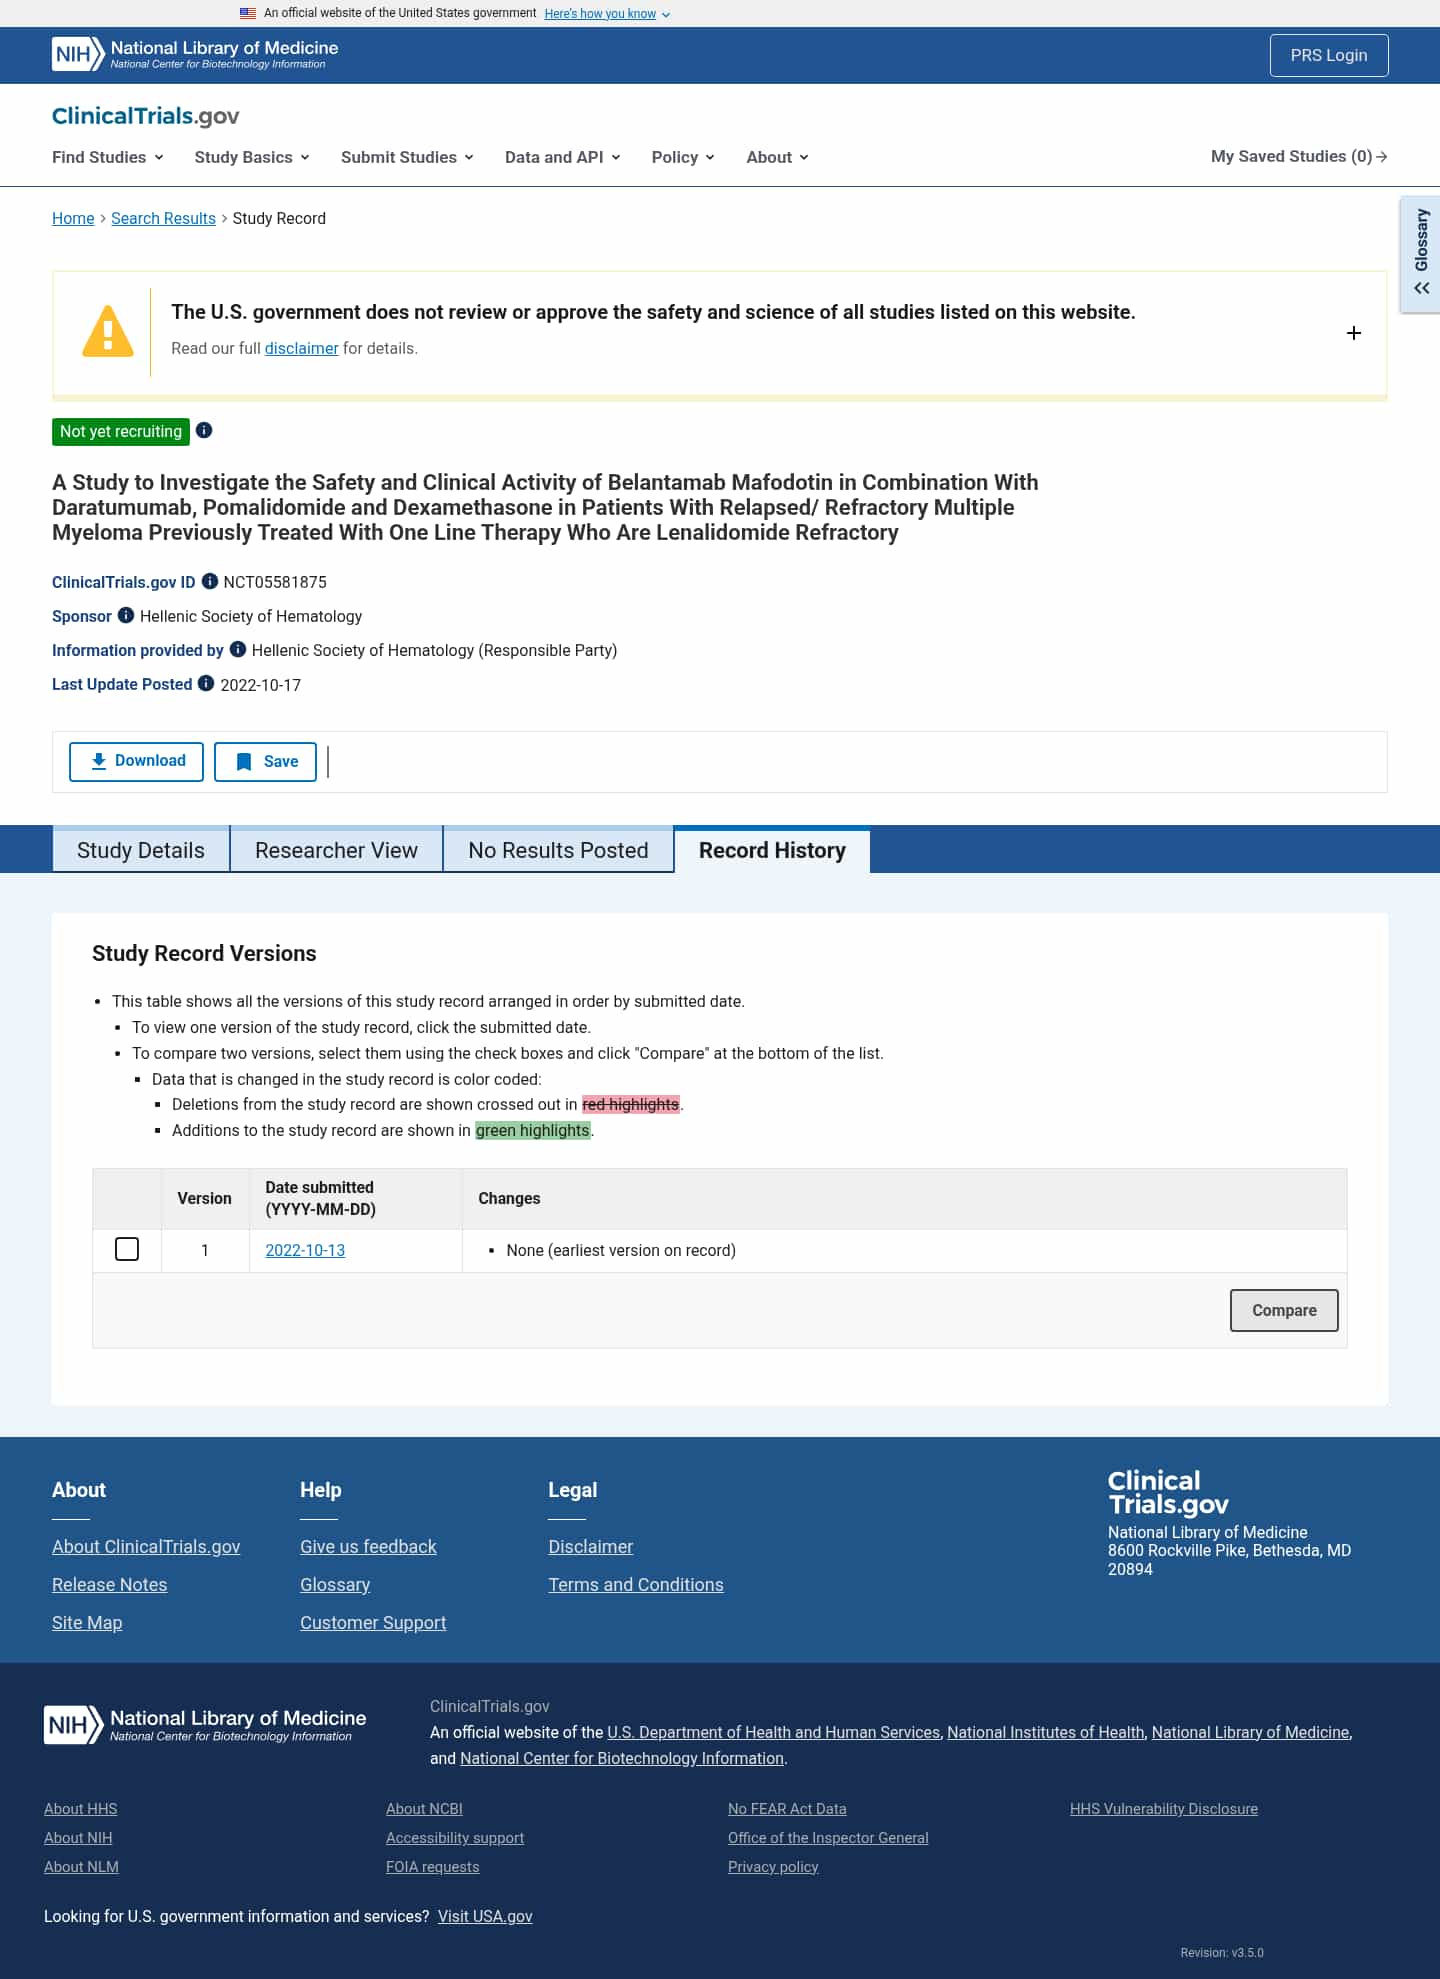Click the footer ClinicalTrials.gov logo
Viewport: 1440px width, 1979px height.
(1168, 1493)
